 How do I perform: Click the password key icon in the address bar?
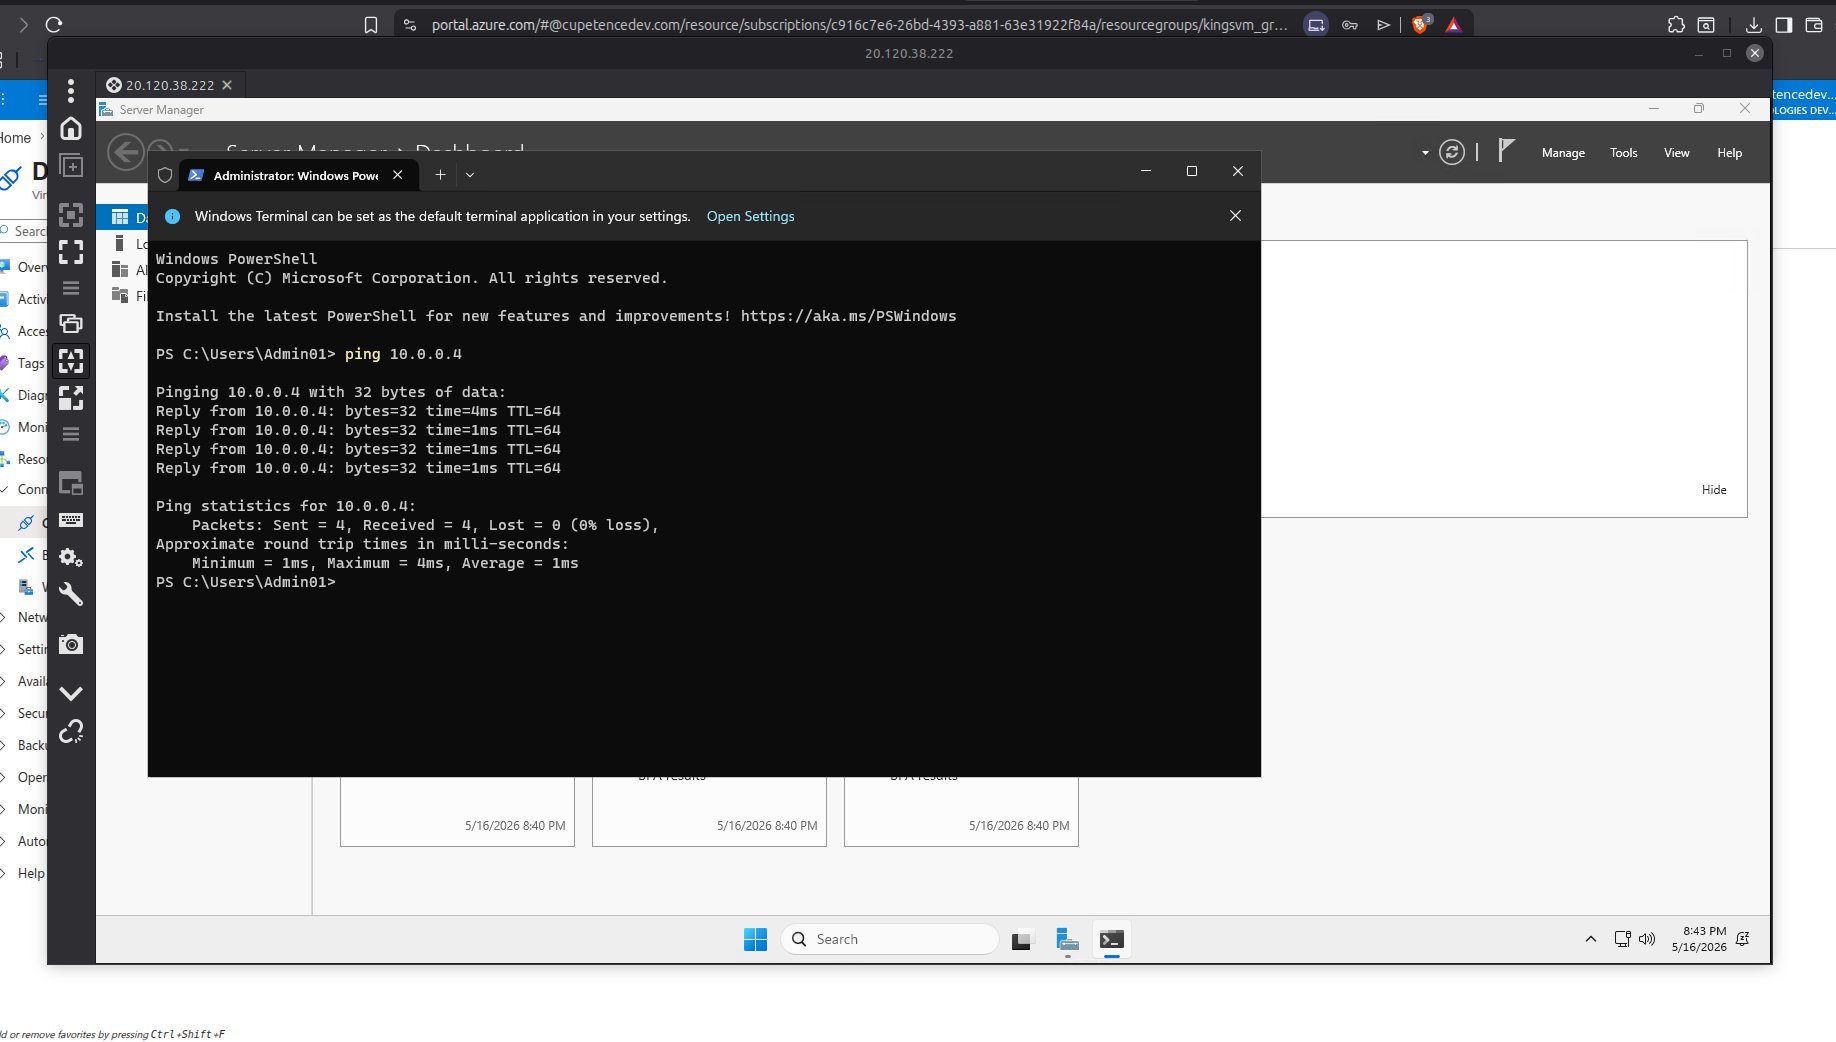1350,25
